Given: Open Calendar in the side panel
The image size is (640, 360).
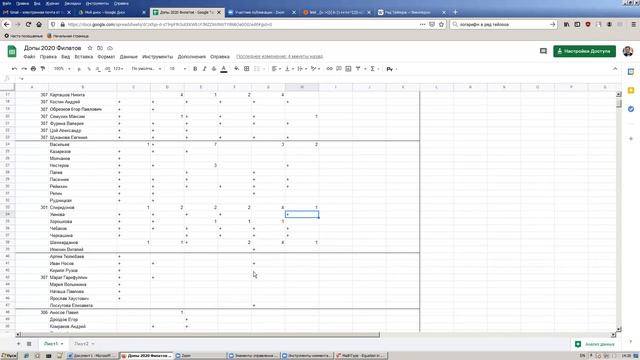Looking at the screenshot, I should pyautogui.click(x=631, y=72).
